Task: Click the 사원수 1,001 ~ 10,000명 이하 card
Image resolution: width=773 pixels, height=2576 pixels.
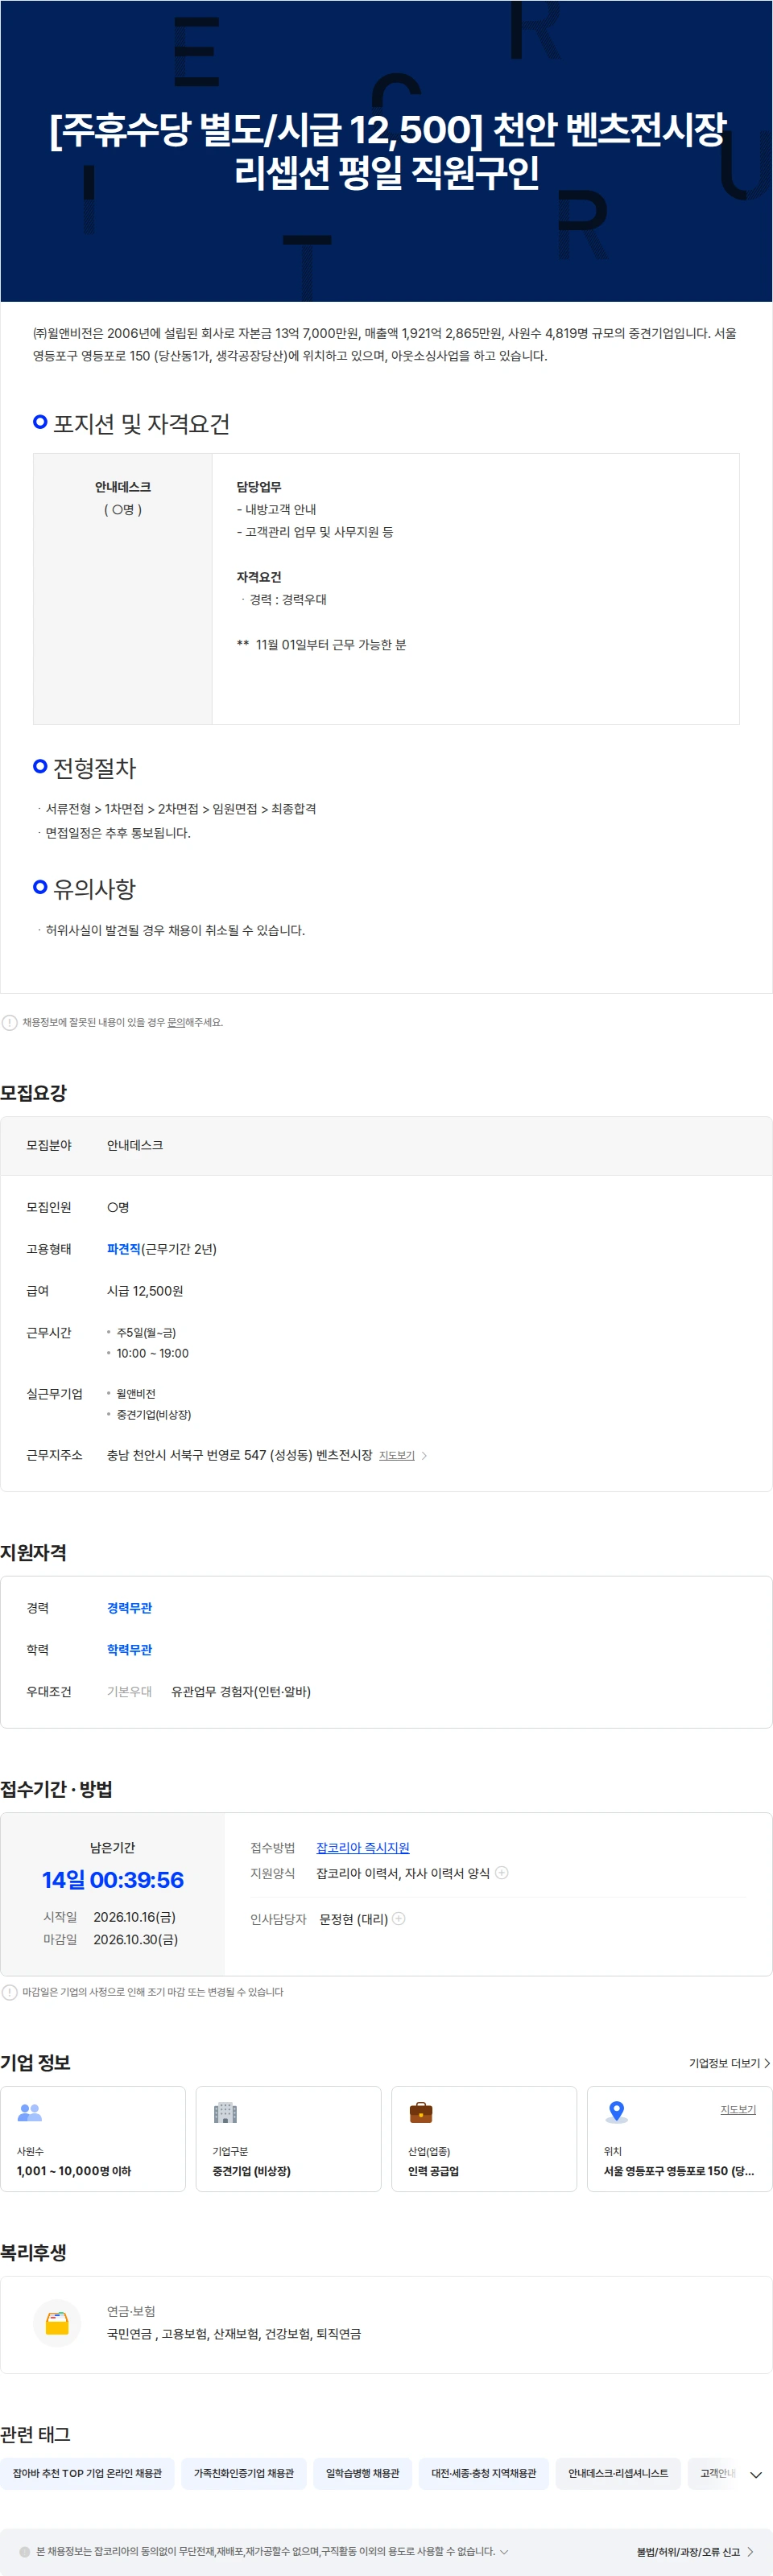Action: pyautogui.click(x=93, y=2139)
